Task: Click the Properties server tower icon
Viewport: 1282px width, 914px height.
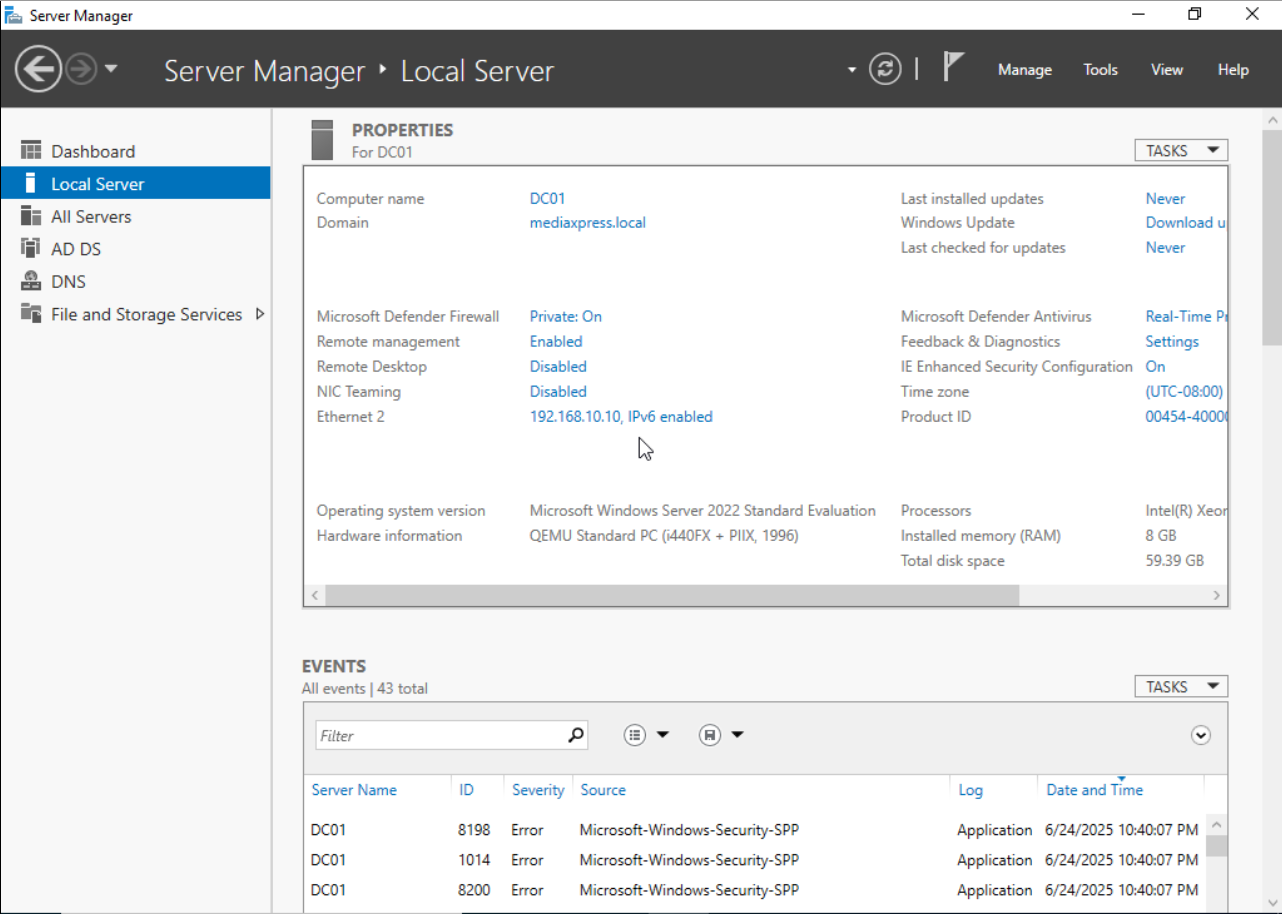Action: point(322,140)
